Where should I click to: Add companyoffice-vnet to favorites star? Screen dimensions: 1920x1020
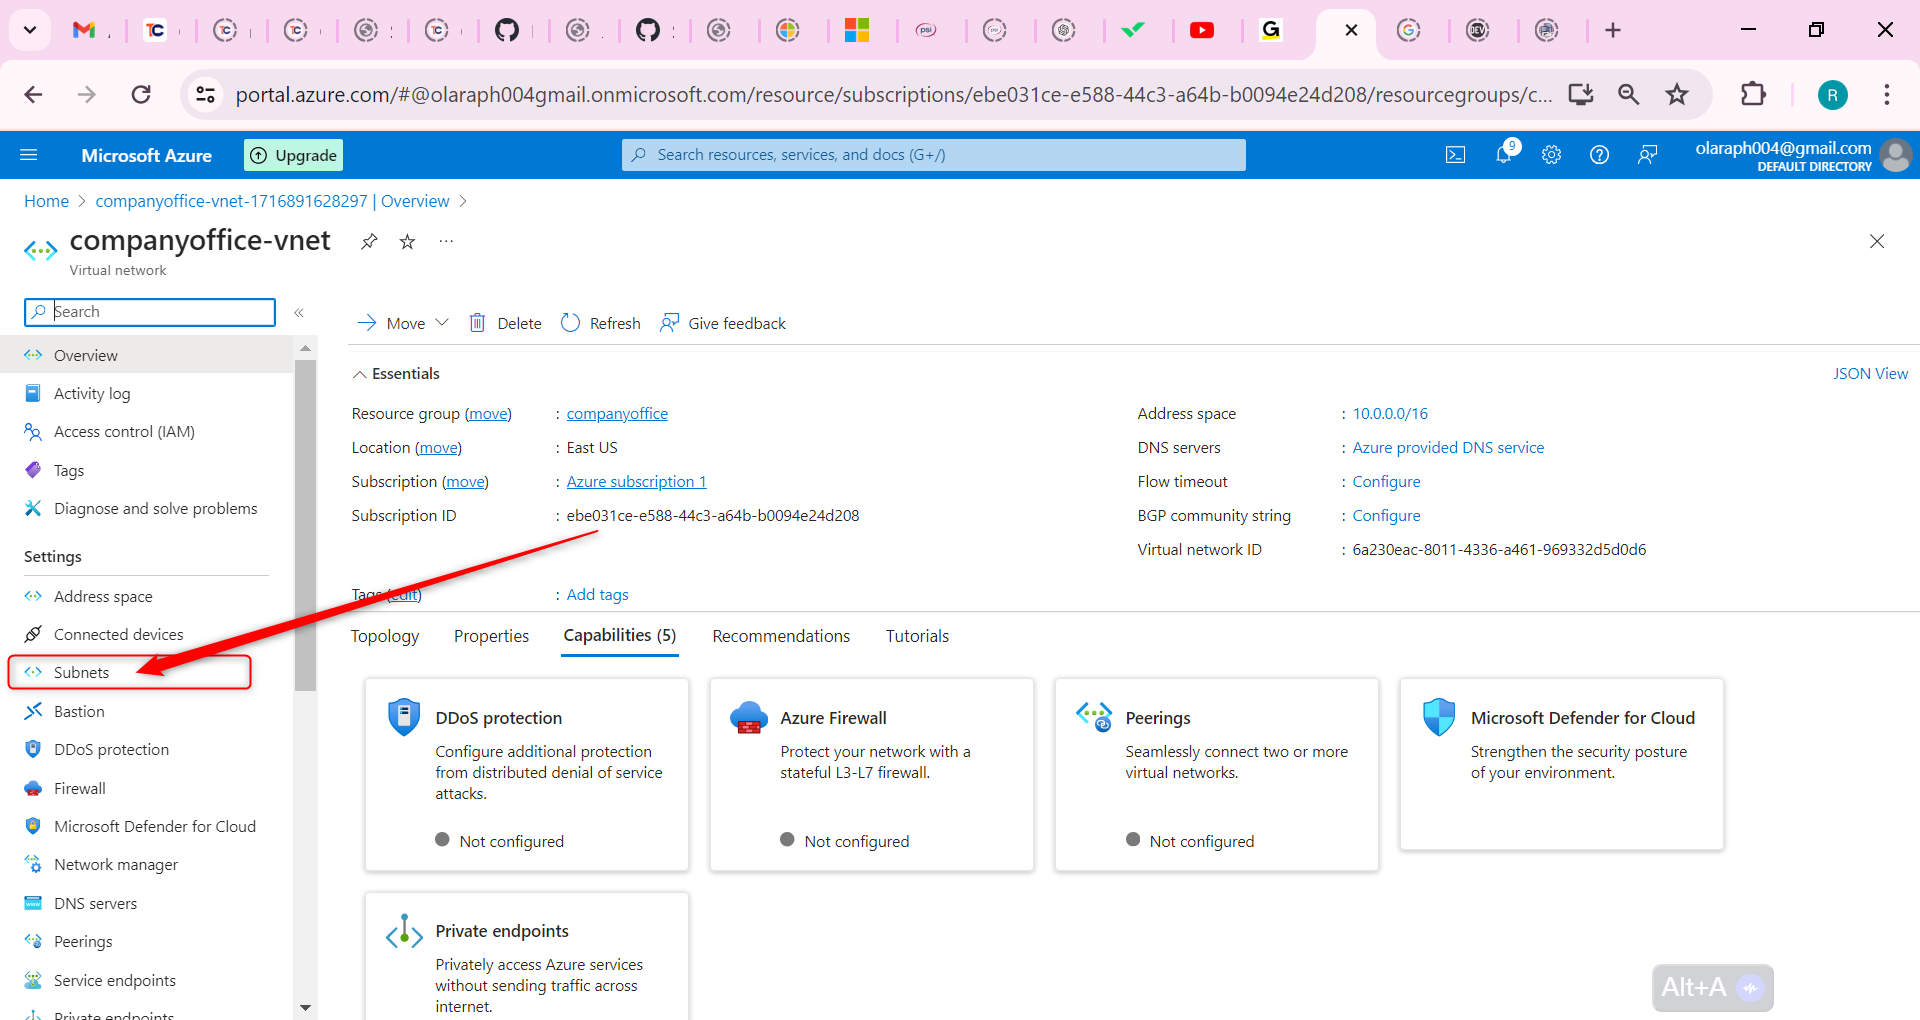(x=407, y=241)
